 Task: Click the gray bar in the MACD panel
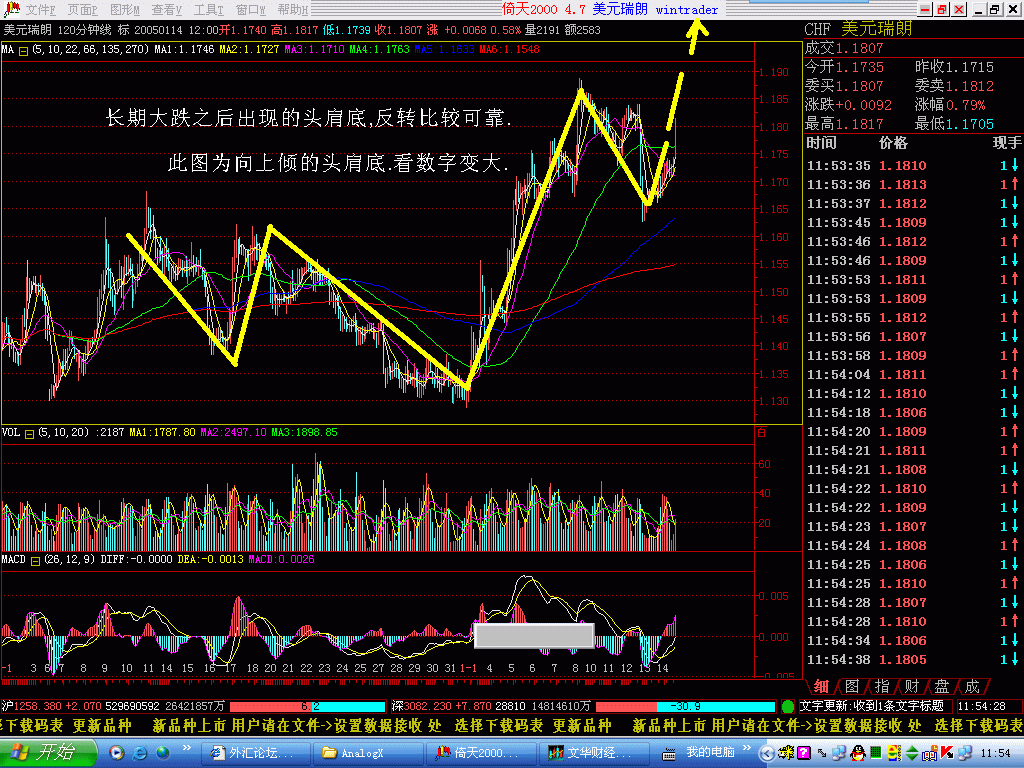(534, 635)
